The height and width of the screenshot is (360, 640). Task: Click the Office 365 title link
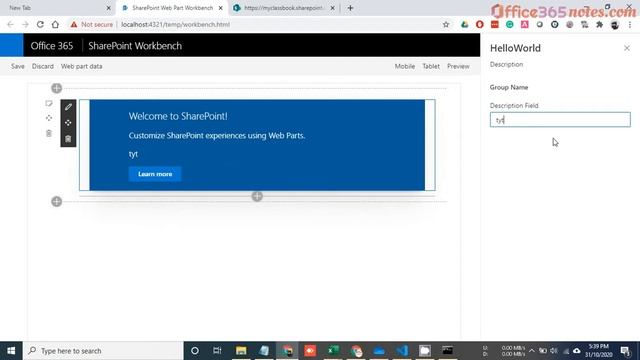(x=52, y=46)
